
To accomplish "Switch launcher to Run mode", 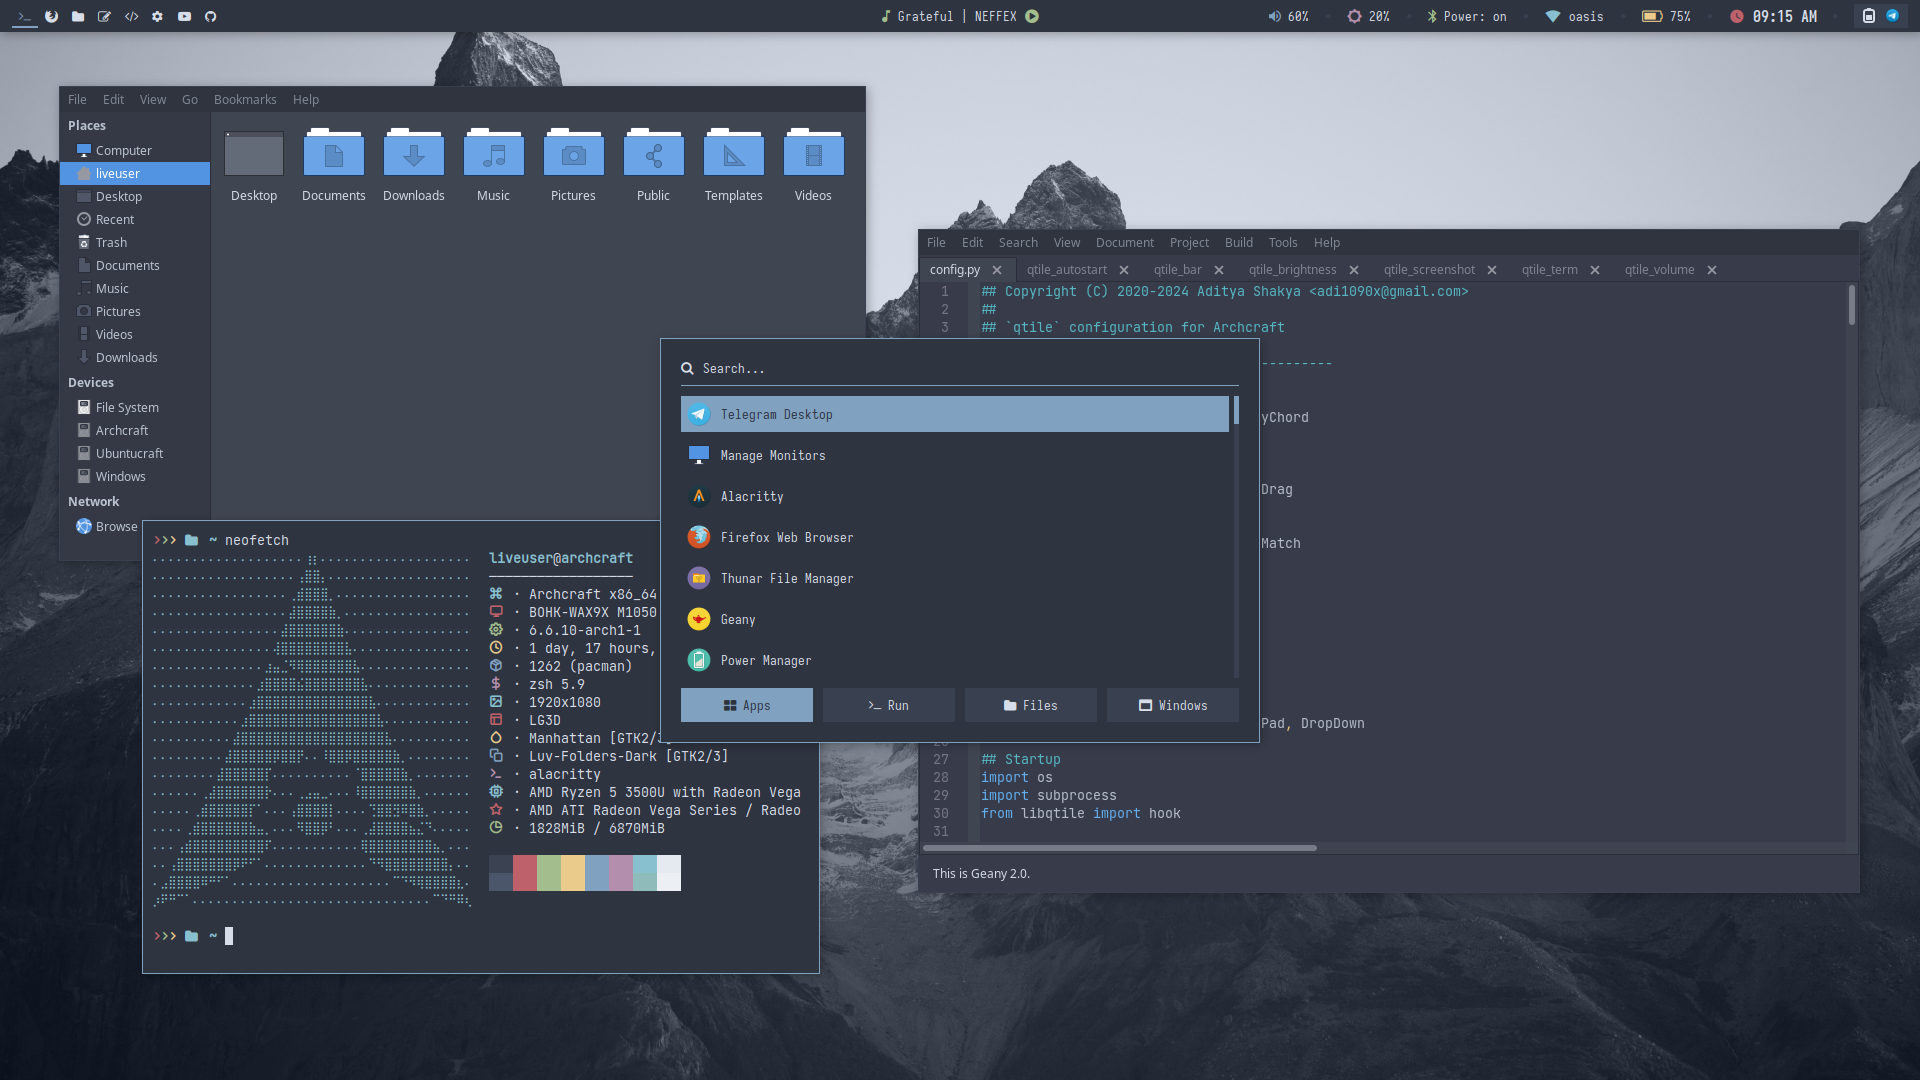I will point(888,705).
